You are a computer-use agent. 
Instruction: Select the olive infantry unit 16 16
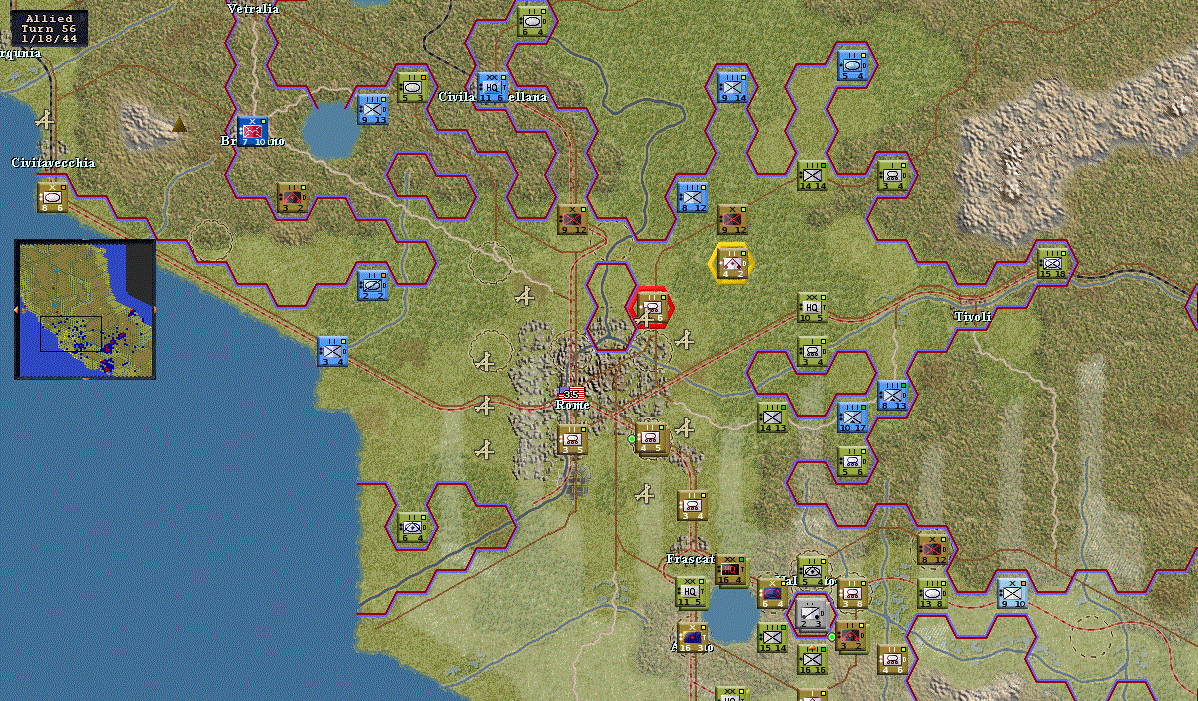(811, 658)
